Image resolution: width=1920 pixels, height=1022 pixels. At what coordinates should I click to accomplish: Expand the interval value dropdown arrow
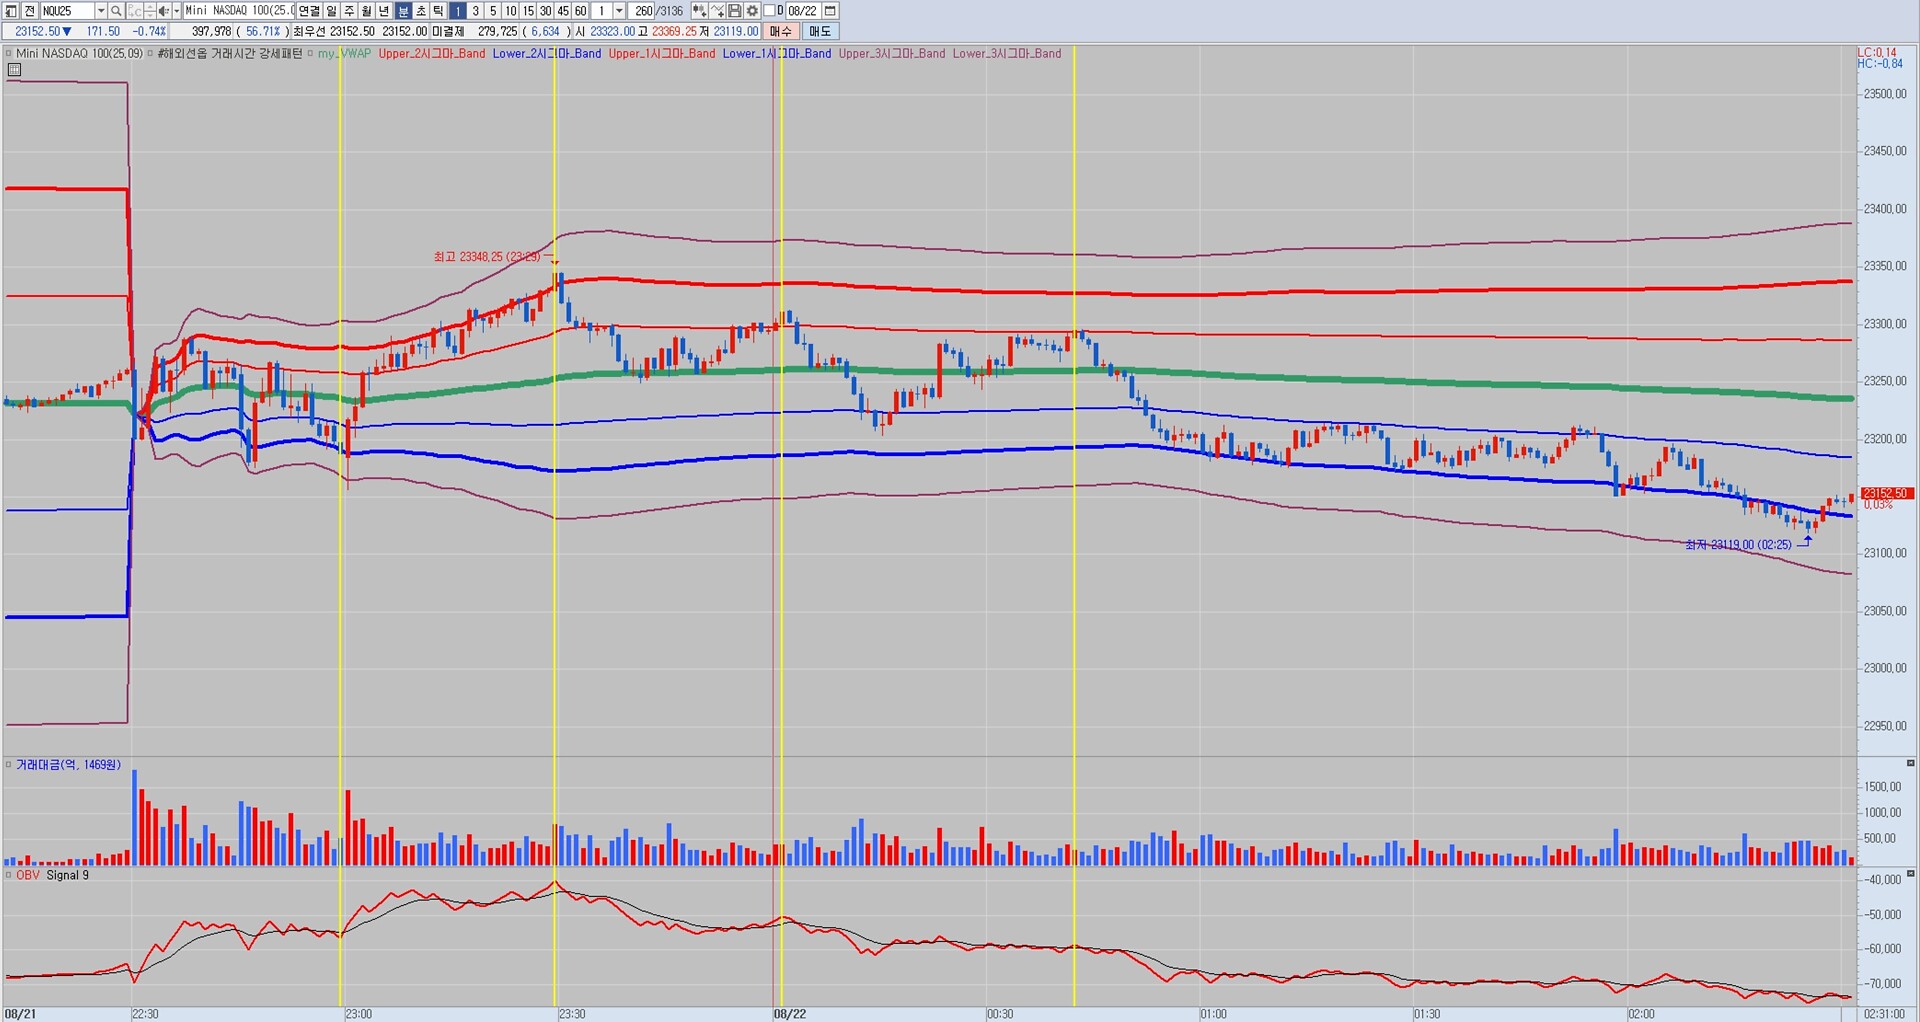[x=619, y=11]
